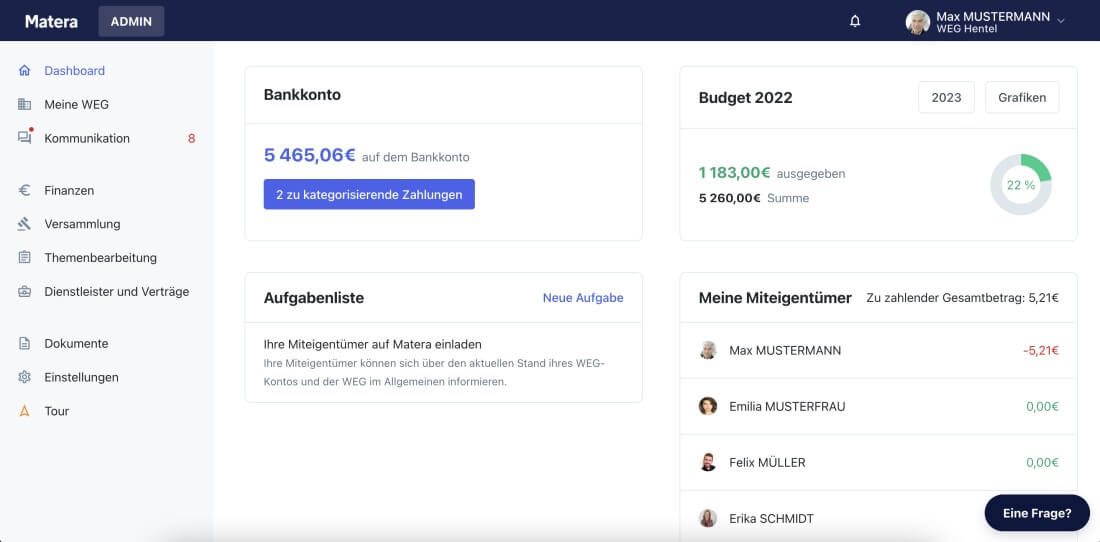Start the Tour from sidebar
Image resolution: width=1100 pixels, height=542 pixels.
(x=56, y=411)
